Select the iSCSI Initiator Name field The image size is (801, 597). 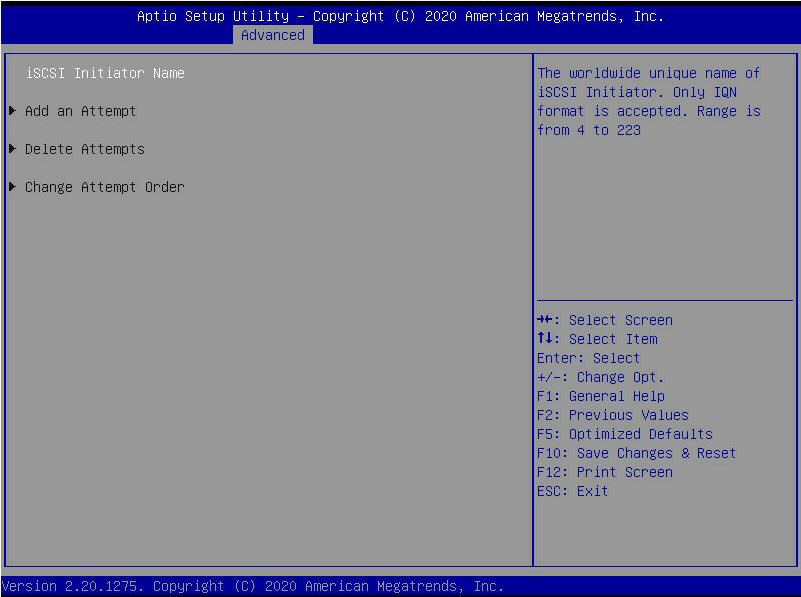pos(105,73)
